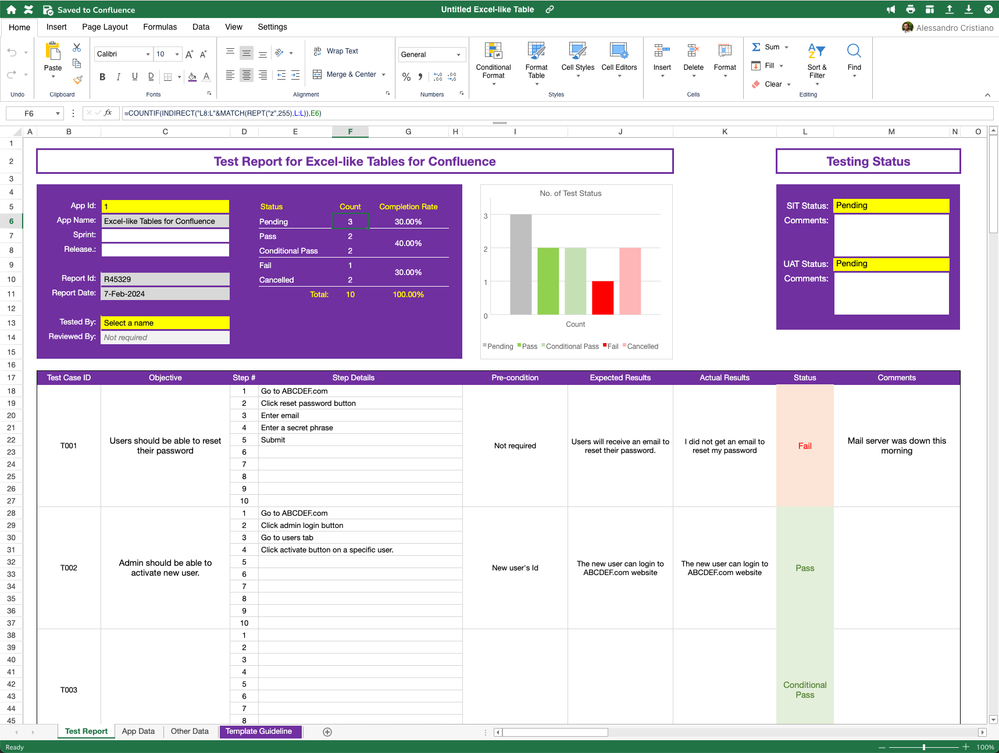Open the App Data sheet tab
The image size is (999, 753).
138,731
